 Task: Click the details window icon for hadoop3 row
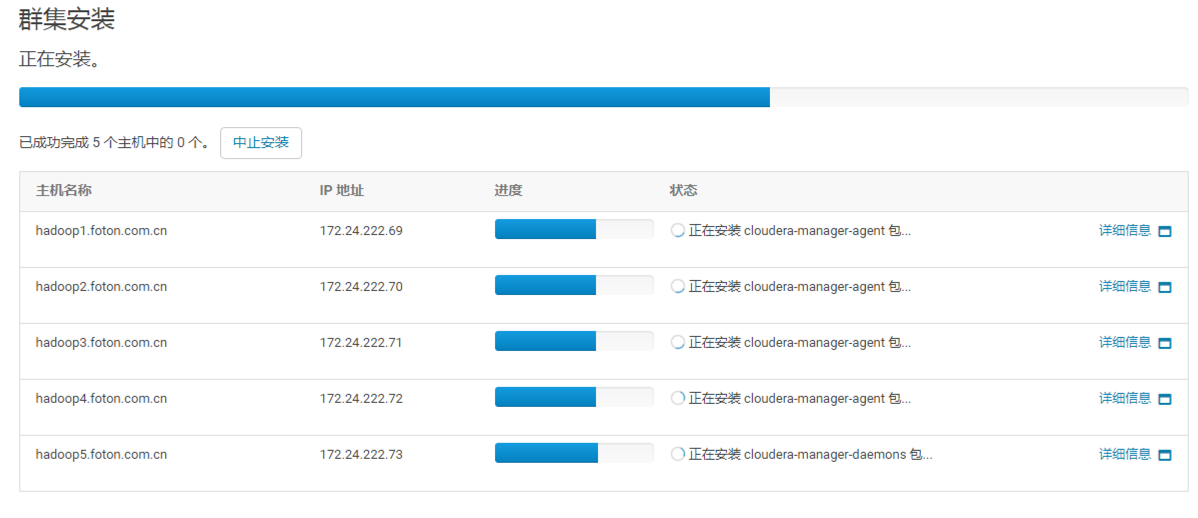(x=1164, y=343)
